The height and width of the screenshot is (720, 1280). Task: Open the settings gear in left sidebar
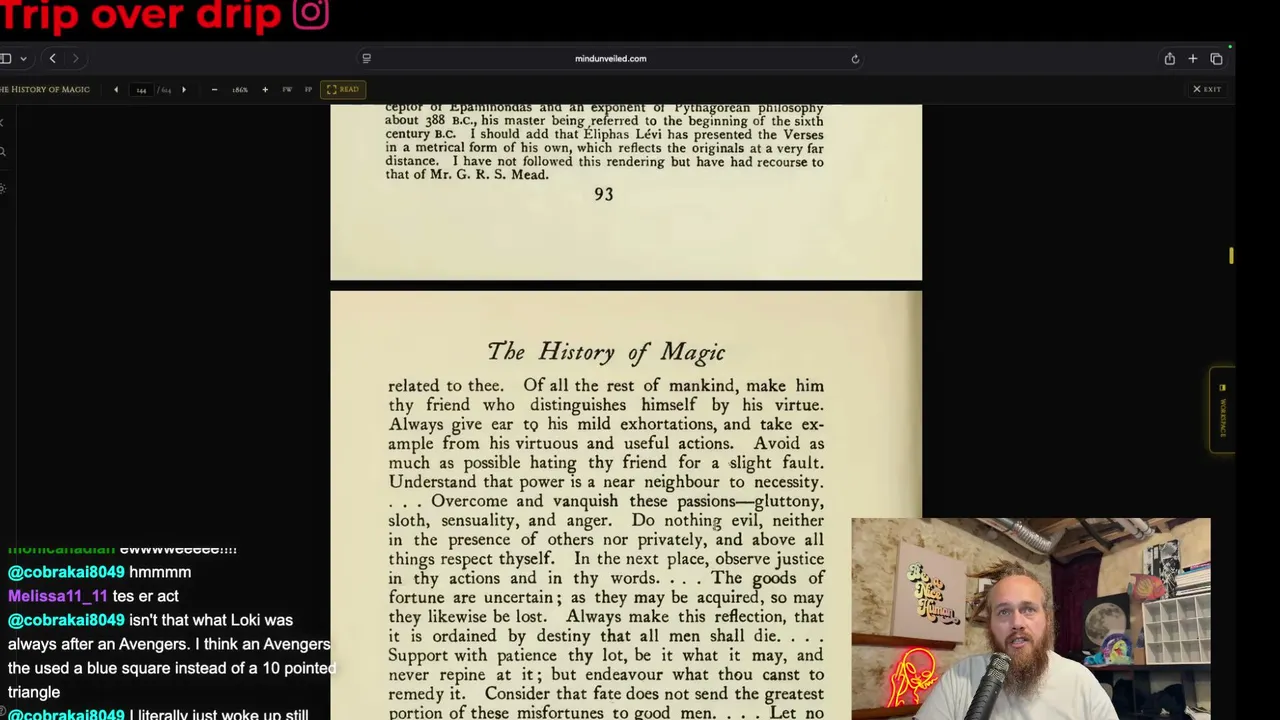tap(3, 188)
